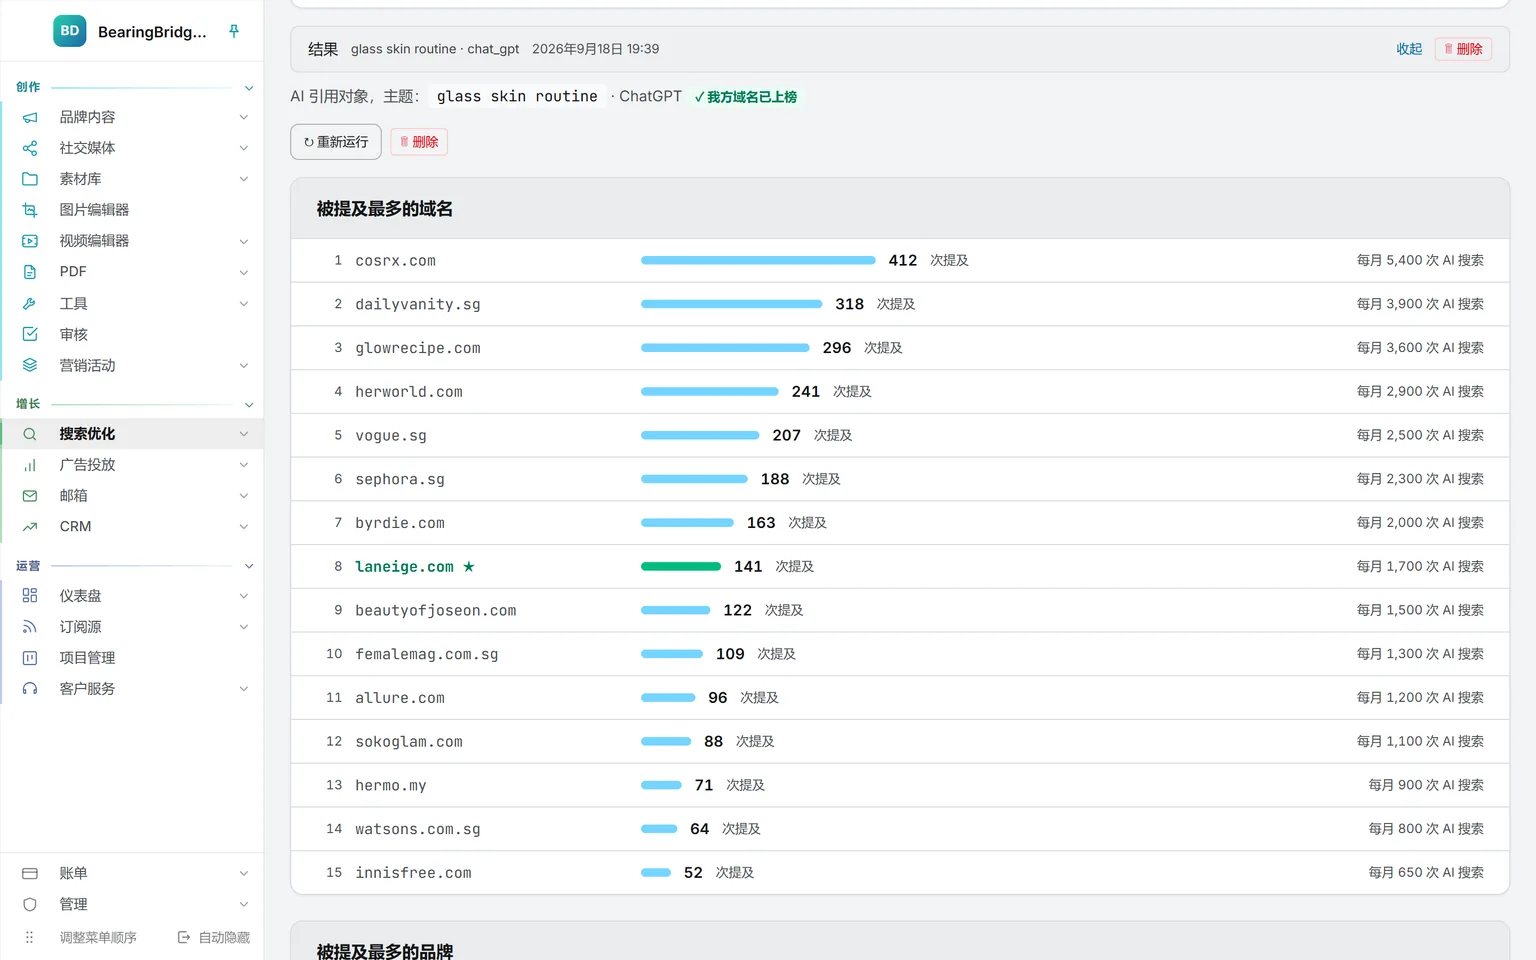Click 调整菜单顺序 at sidebar bottom

point(98,938)
